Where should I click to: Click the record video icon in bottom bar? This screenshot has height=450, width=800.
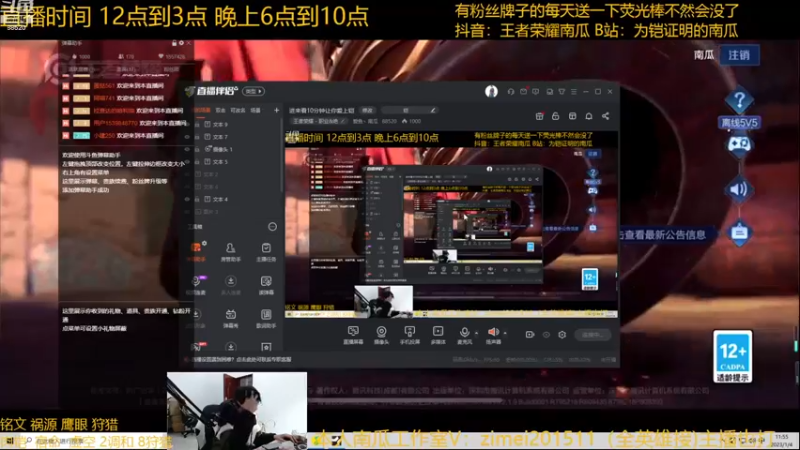[530, 335]
